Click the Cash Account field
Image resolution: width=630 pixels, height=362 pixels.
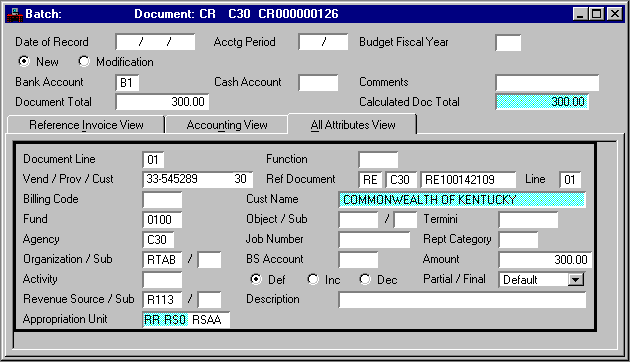point(318,83)
